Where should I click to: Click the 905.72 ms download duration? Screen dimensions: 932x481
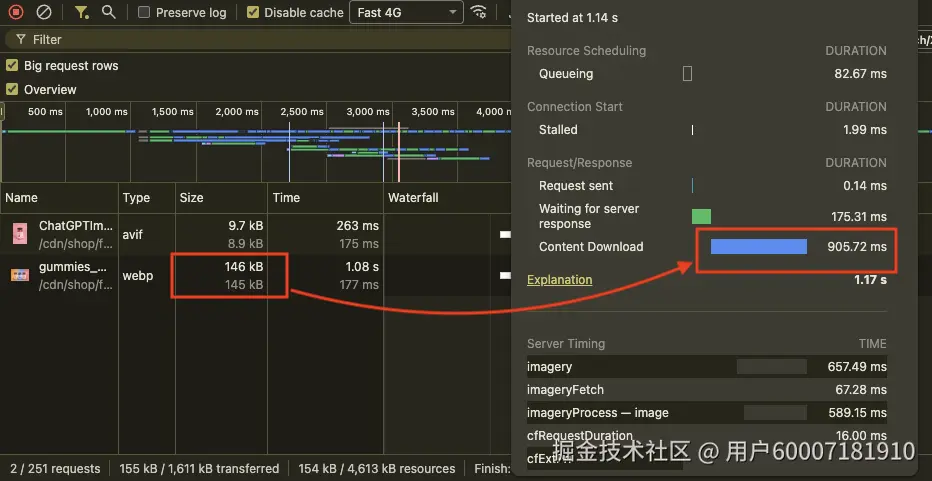857,247
